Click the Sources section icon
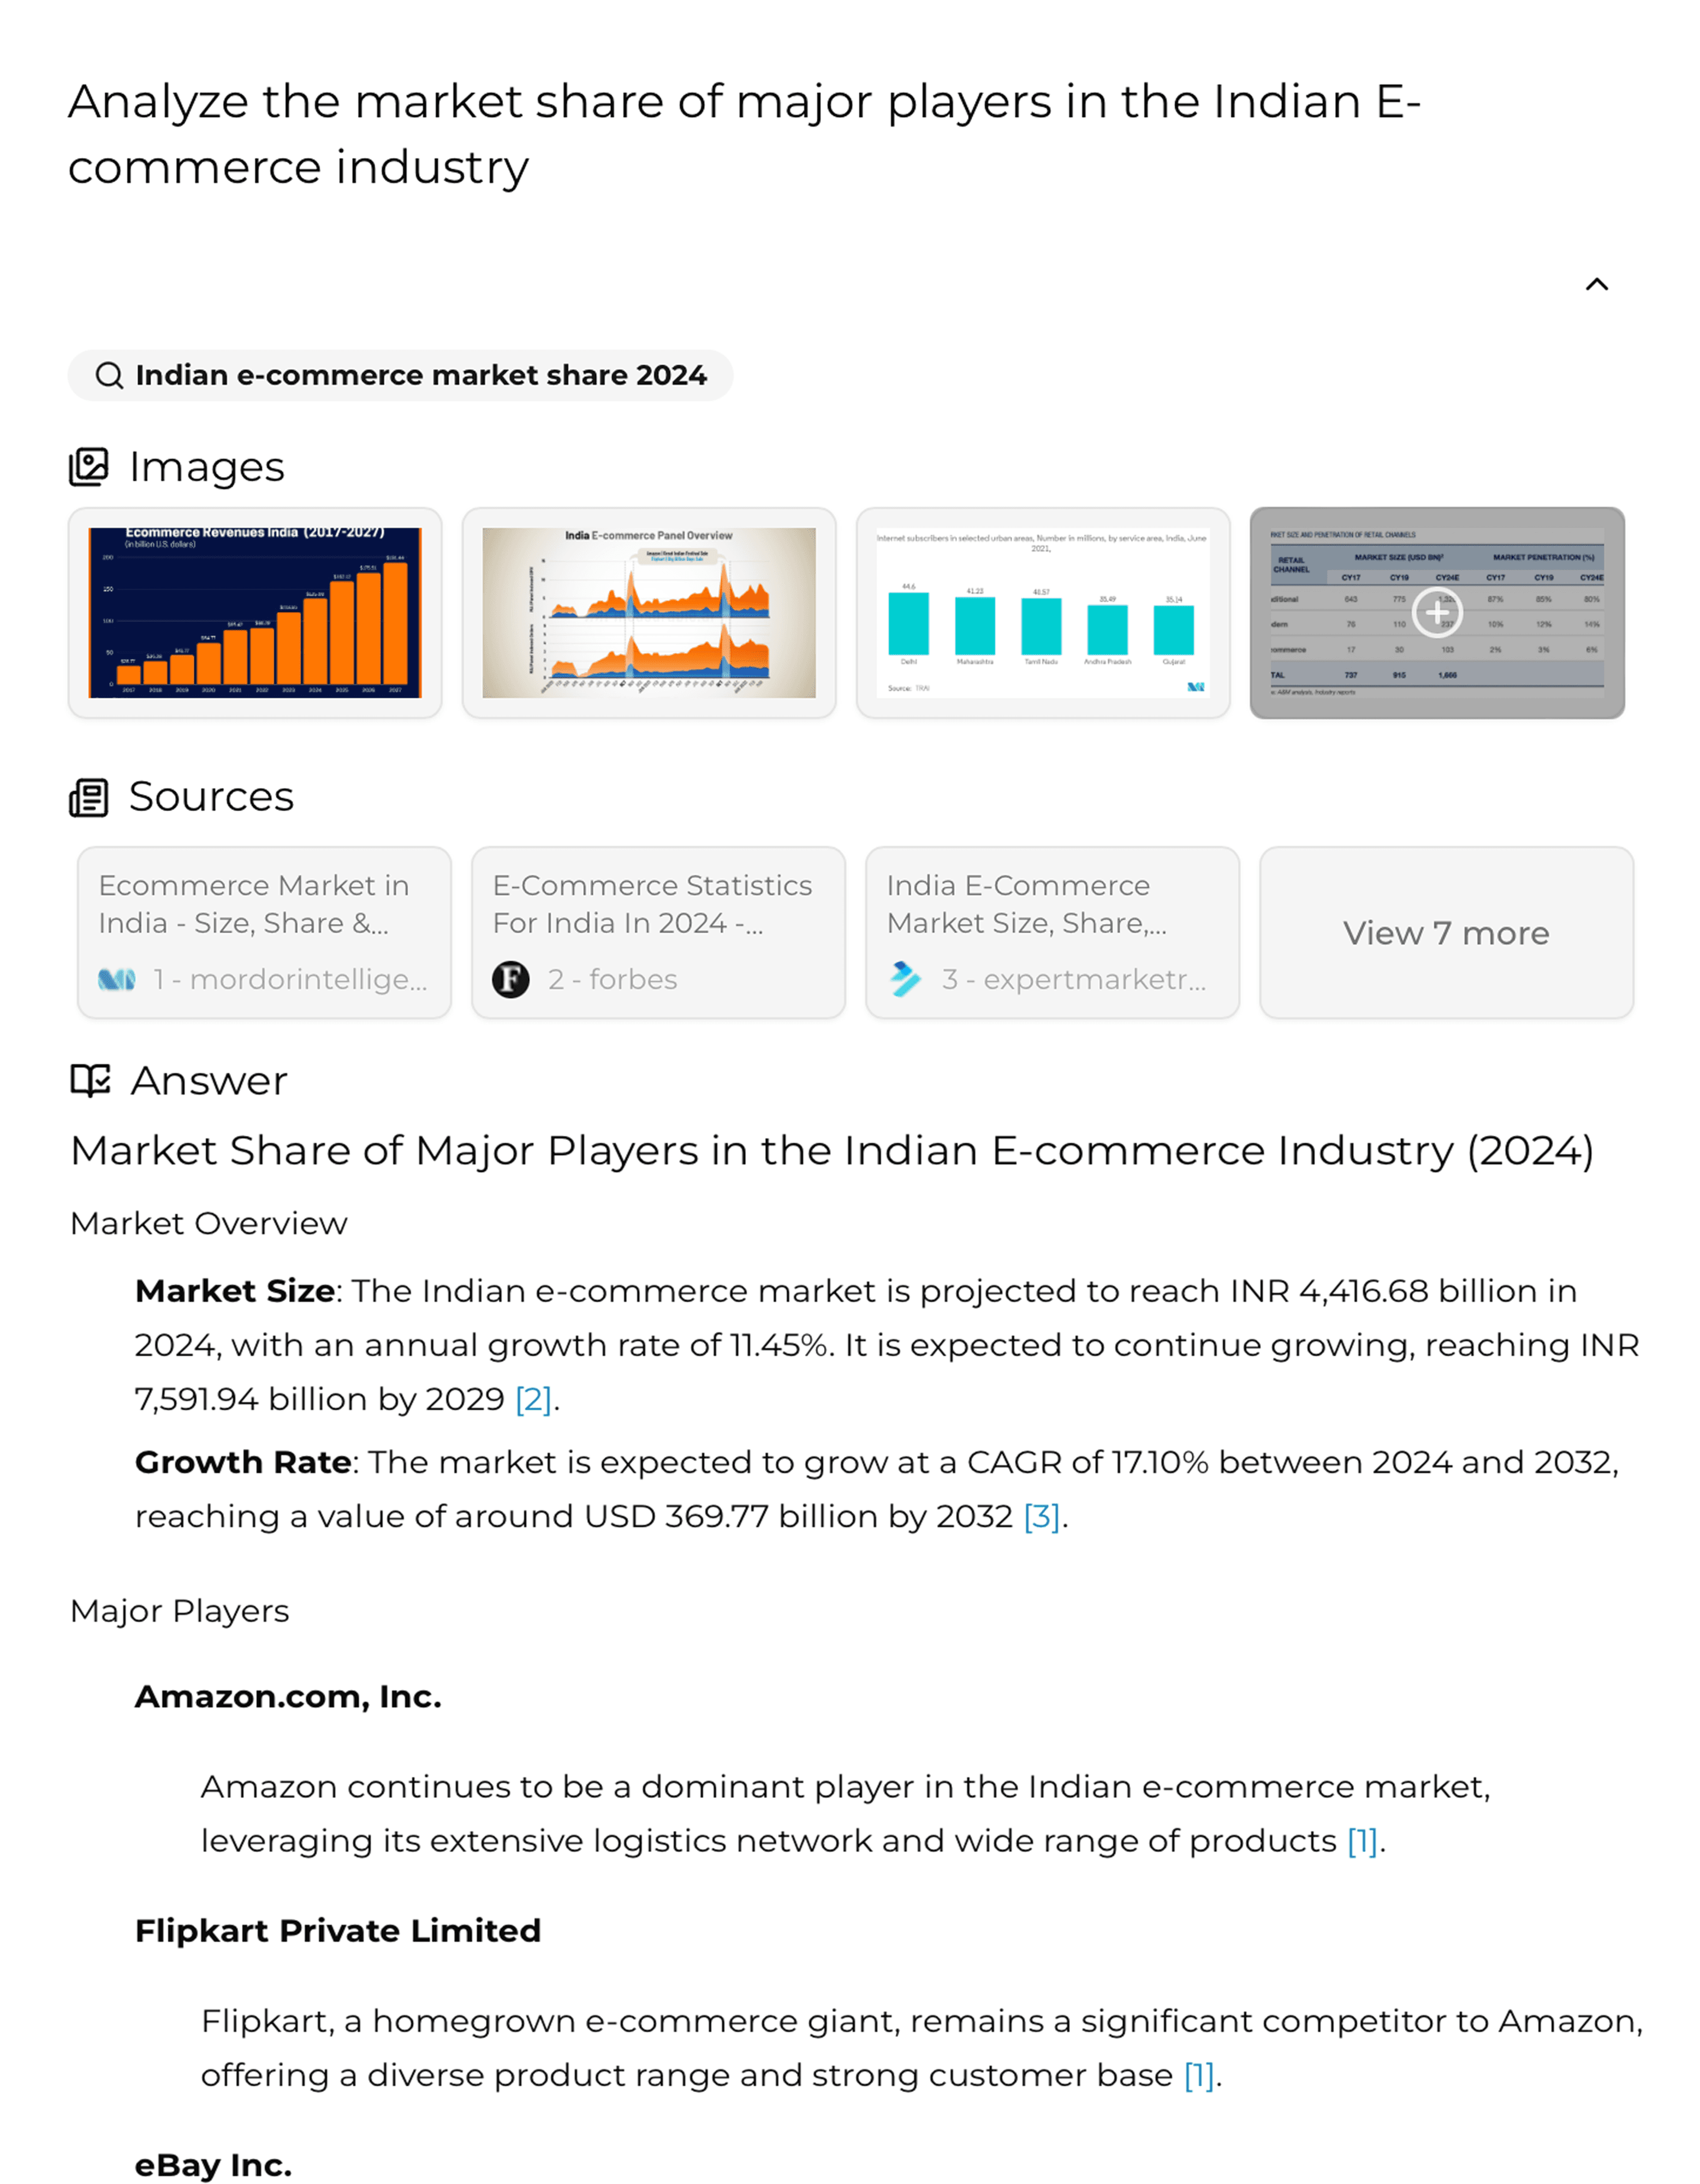Viewport: 1700px width, 2184px height. coord(89,798)
